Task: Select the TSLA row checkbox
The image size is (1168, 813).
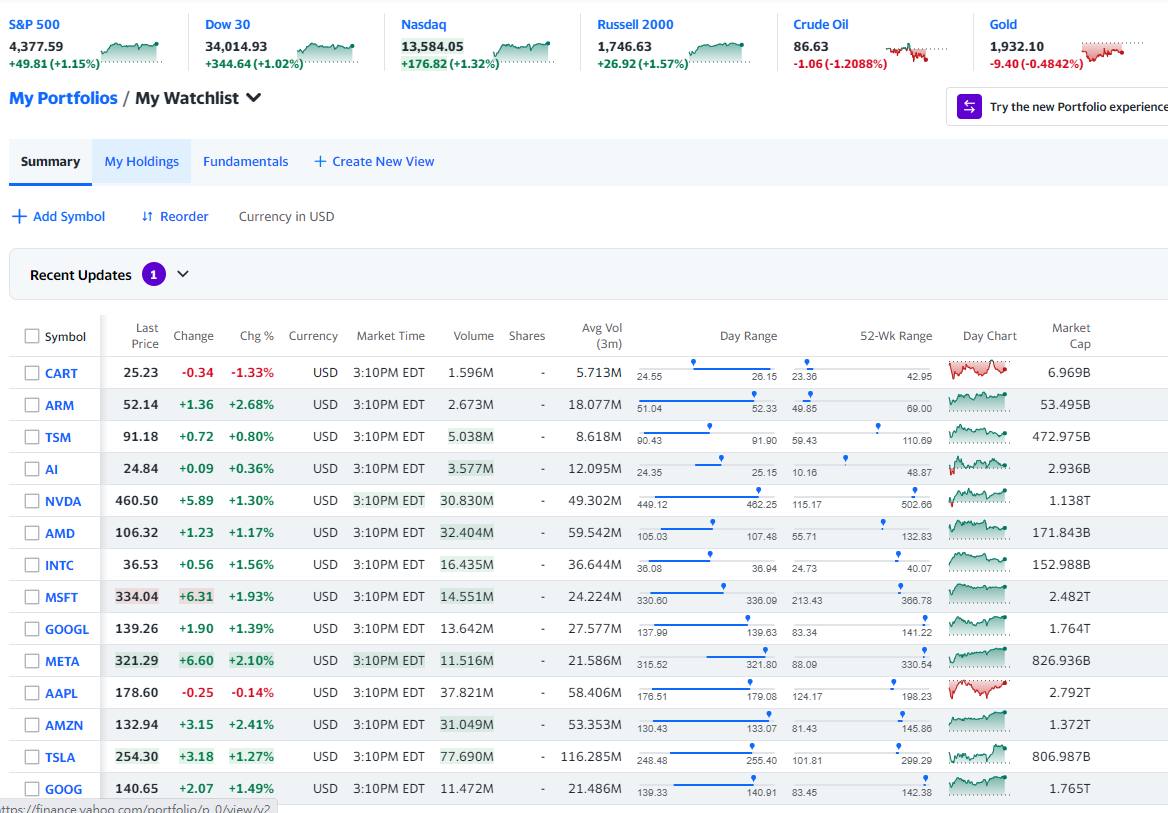Action: [x=32, y=757]
